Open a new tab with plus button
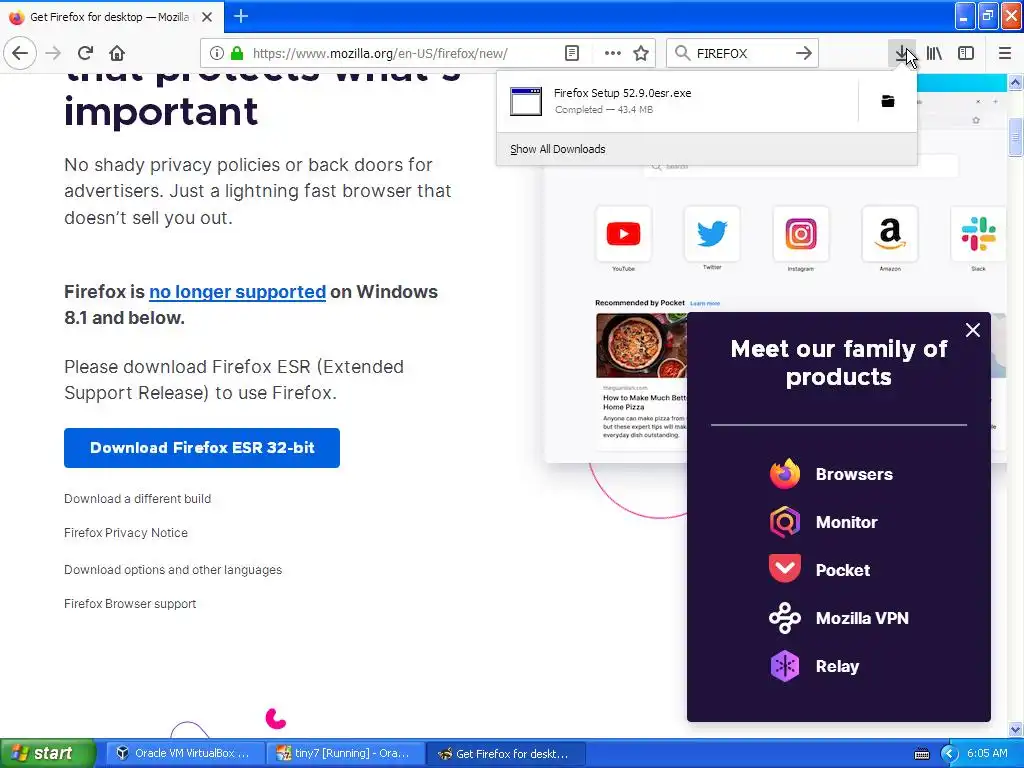Screen dimensions: 1024x768 [x=241, y=16]
